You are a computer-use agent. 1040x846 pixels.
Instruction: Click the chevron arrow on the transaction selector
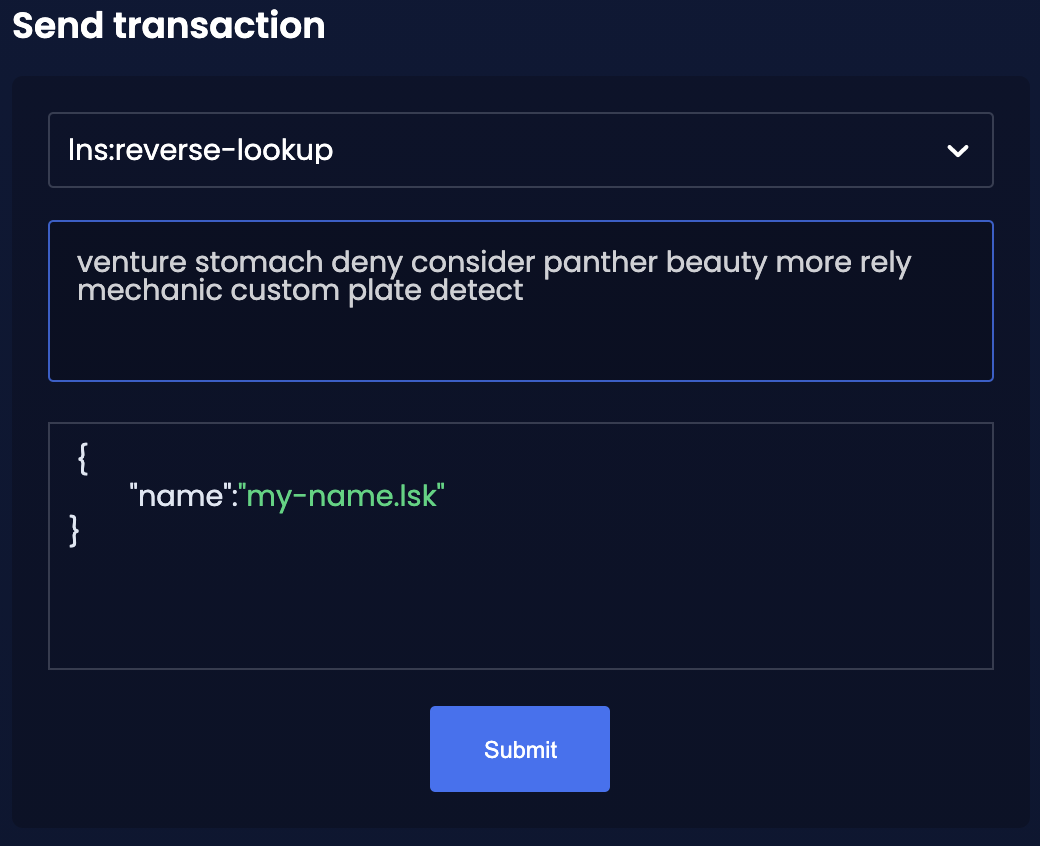point(958,151)
